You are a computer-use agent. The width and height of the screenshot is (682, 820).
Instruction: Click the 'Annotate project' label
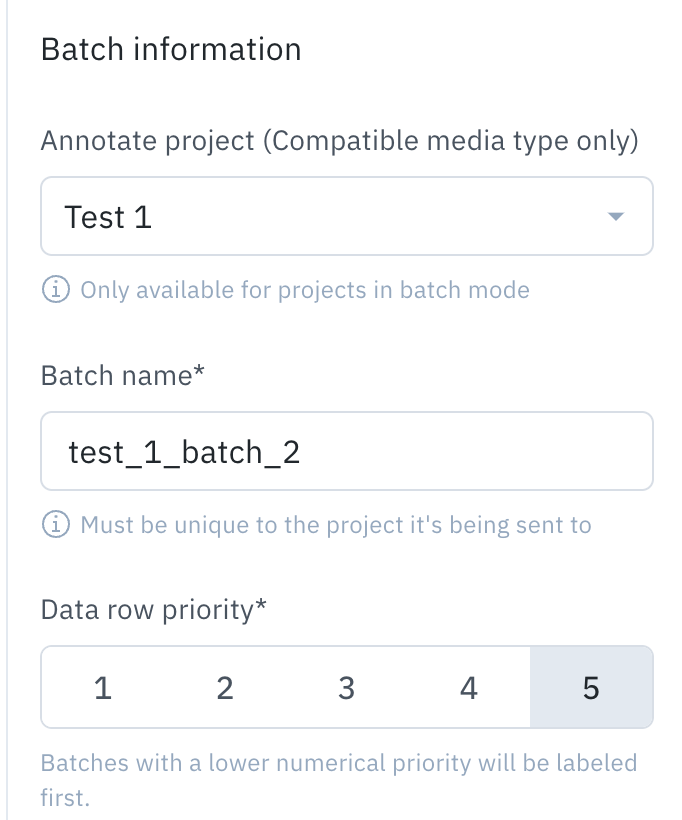(148, 141)
